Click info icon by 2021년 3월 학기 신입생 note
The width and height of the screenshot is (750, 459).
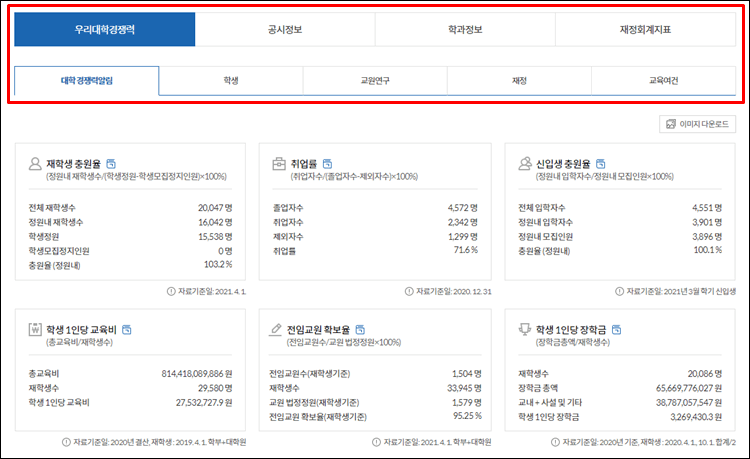(x=619, y=291)
